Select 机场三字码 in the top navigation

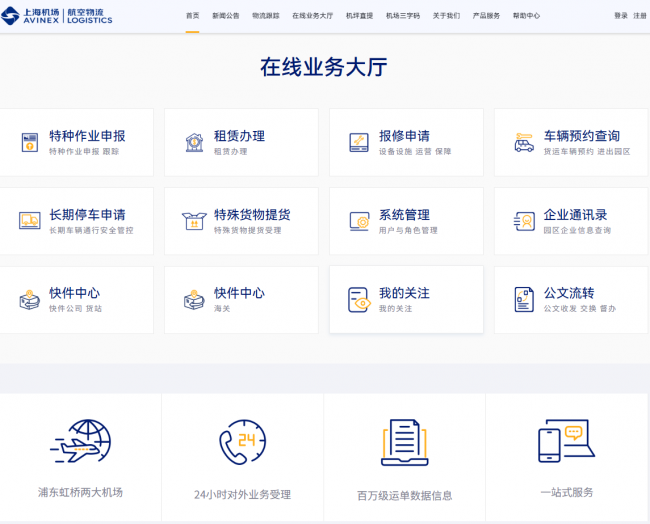click(x=403, y=16)
